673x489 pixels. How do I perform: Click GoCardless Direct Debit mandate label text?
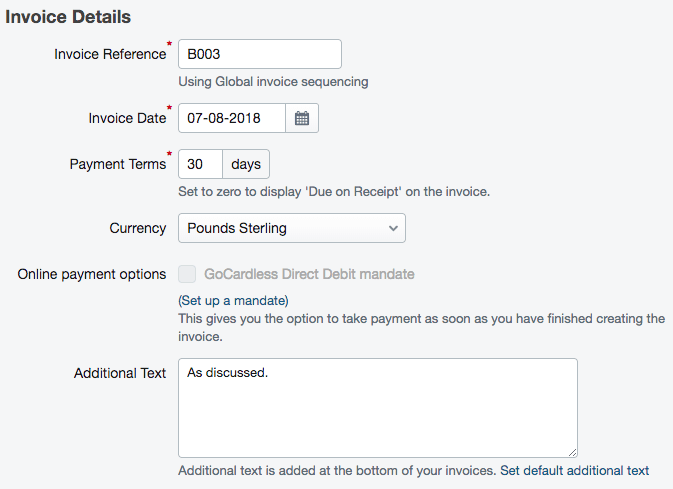[x=309, y=274]
